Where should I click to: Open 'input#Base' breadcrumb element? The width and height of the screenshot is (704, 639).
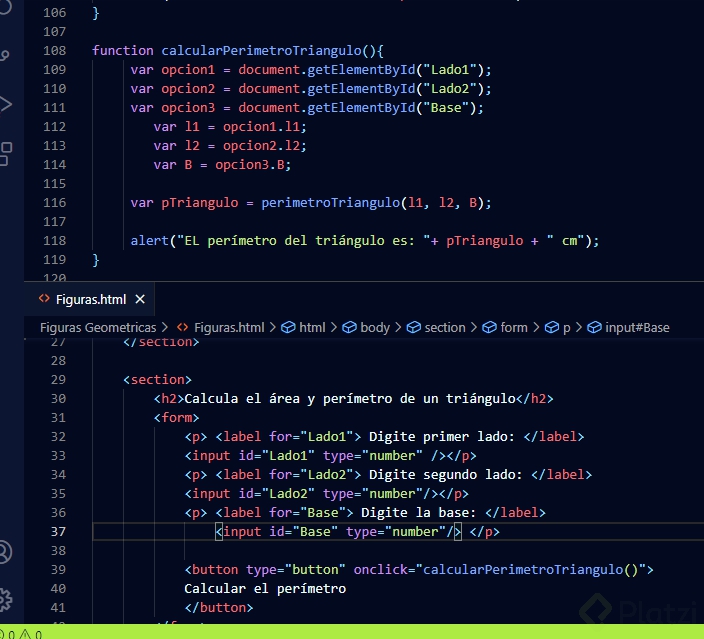click(x=637, y=327)
